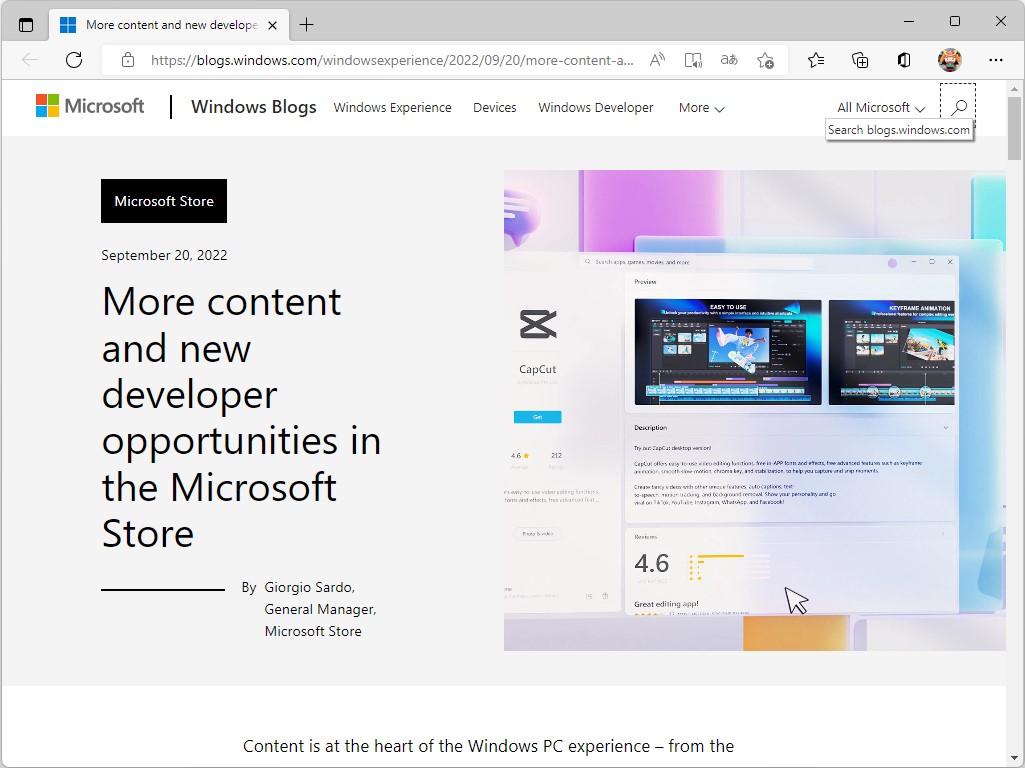1025x768 pixels.
Task: Add this page to favorites
Action: tap(765, 60)
